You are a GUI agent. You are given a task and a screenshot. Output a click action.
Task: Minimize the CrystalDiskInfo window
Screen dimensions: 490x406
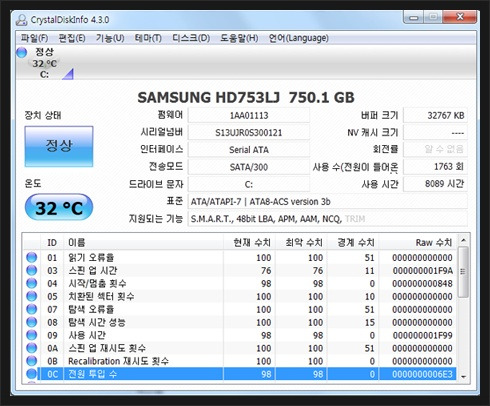(413, 17)
